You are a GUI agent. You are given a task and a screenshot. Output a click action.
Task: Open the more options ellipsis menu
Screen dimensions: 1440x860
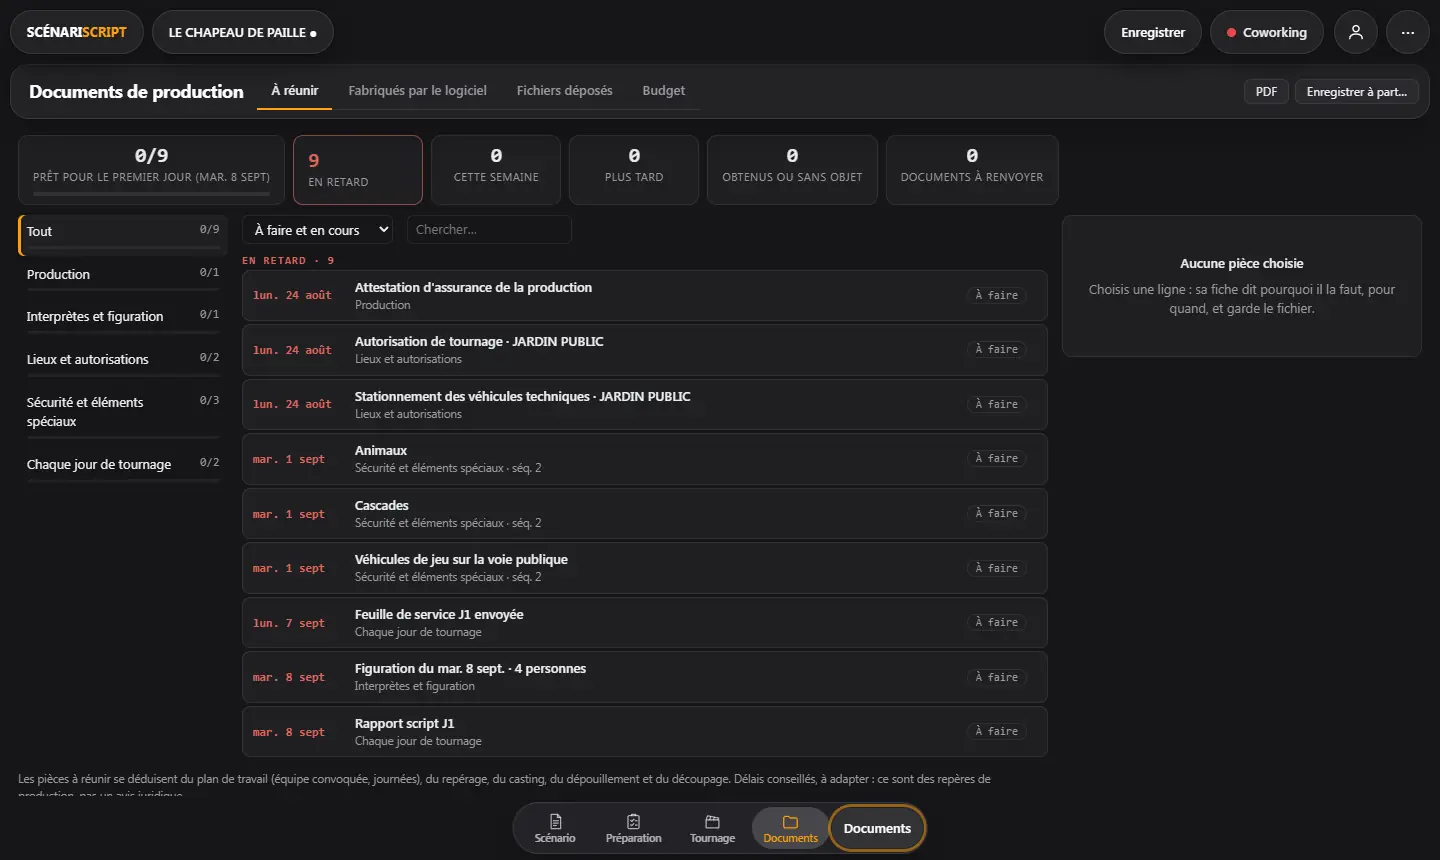tap(1408, 32)
